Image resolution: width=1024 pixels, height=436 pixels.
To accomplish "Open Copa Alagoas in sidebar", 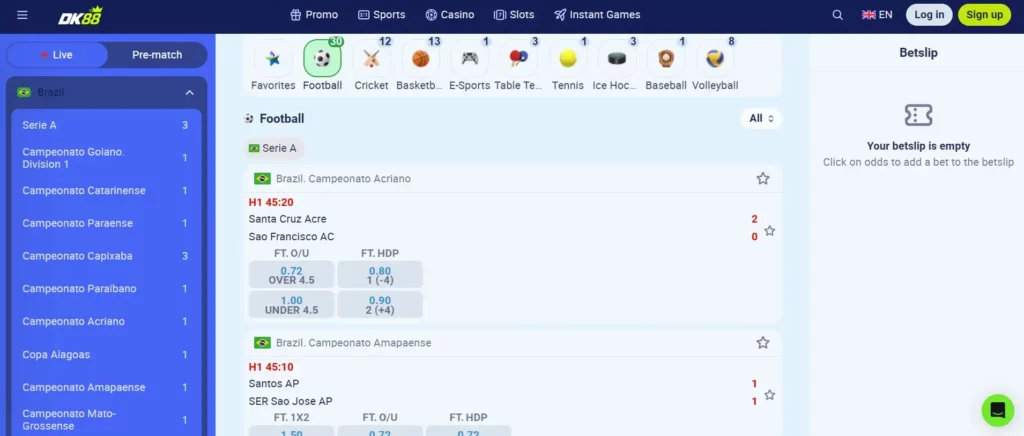I will [x=105, y=354].
